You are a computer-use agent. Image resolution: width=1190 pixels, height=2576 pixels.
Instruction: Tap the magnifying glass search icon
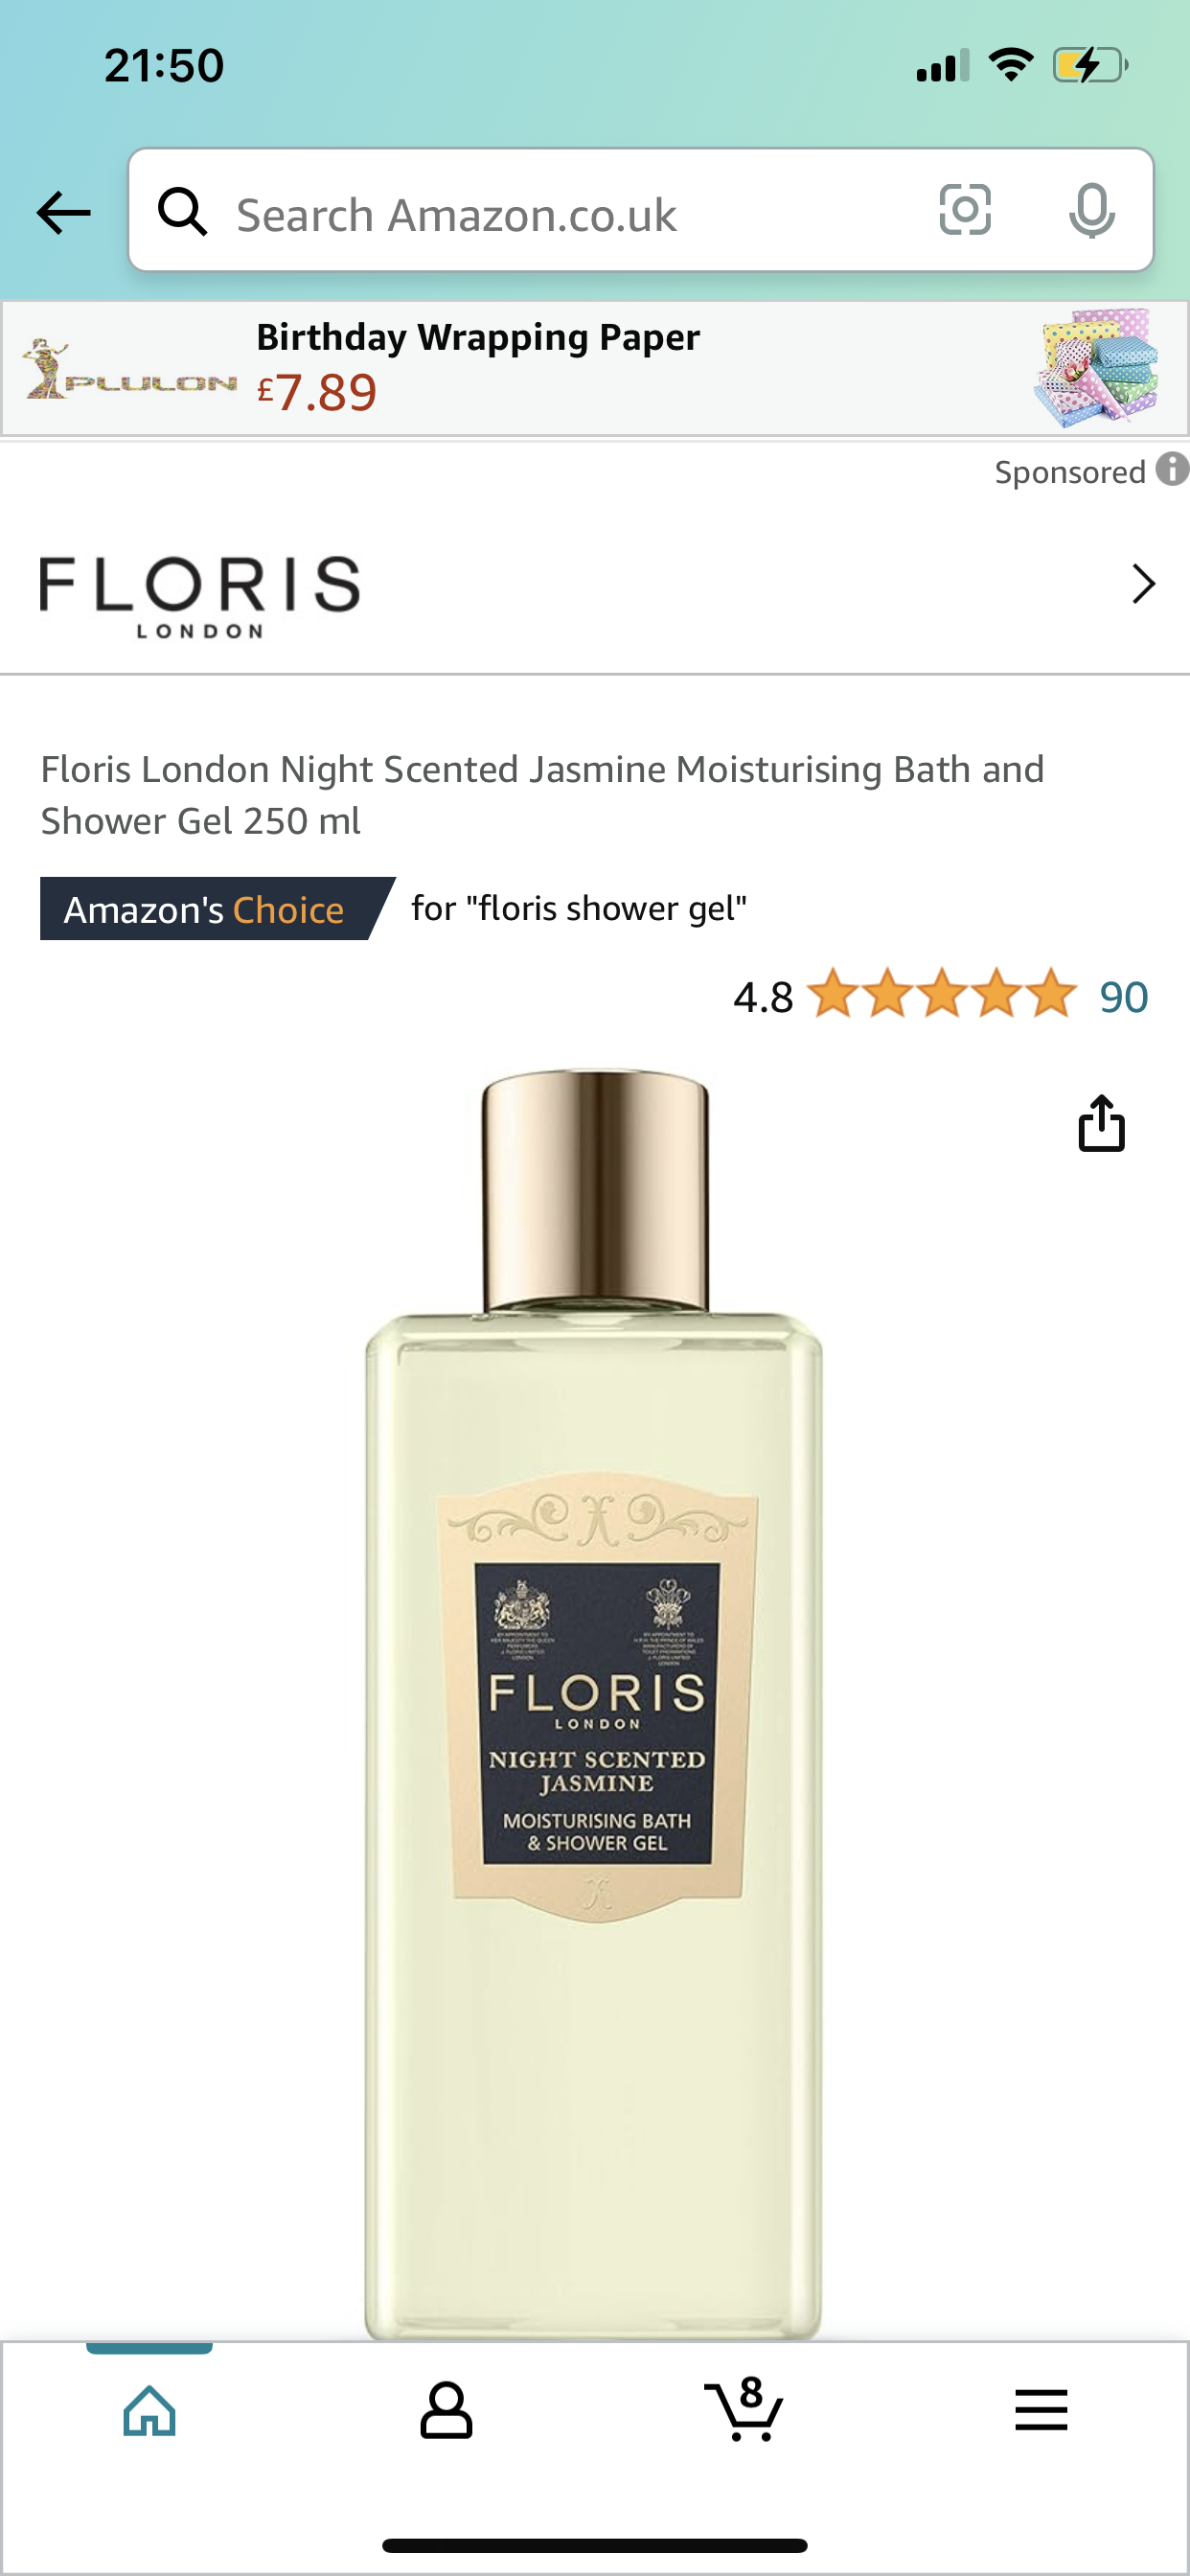pos(183,212)
